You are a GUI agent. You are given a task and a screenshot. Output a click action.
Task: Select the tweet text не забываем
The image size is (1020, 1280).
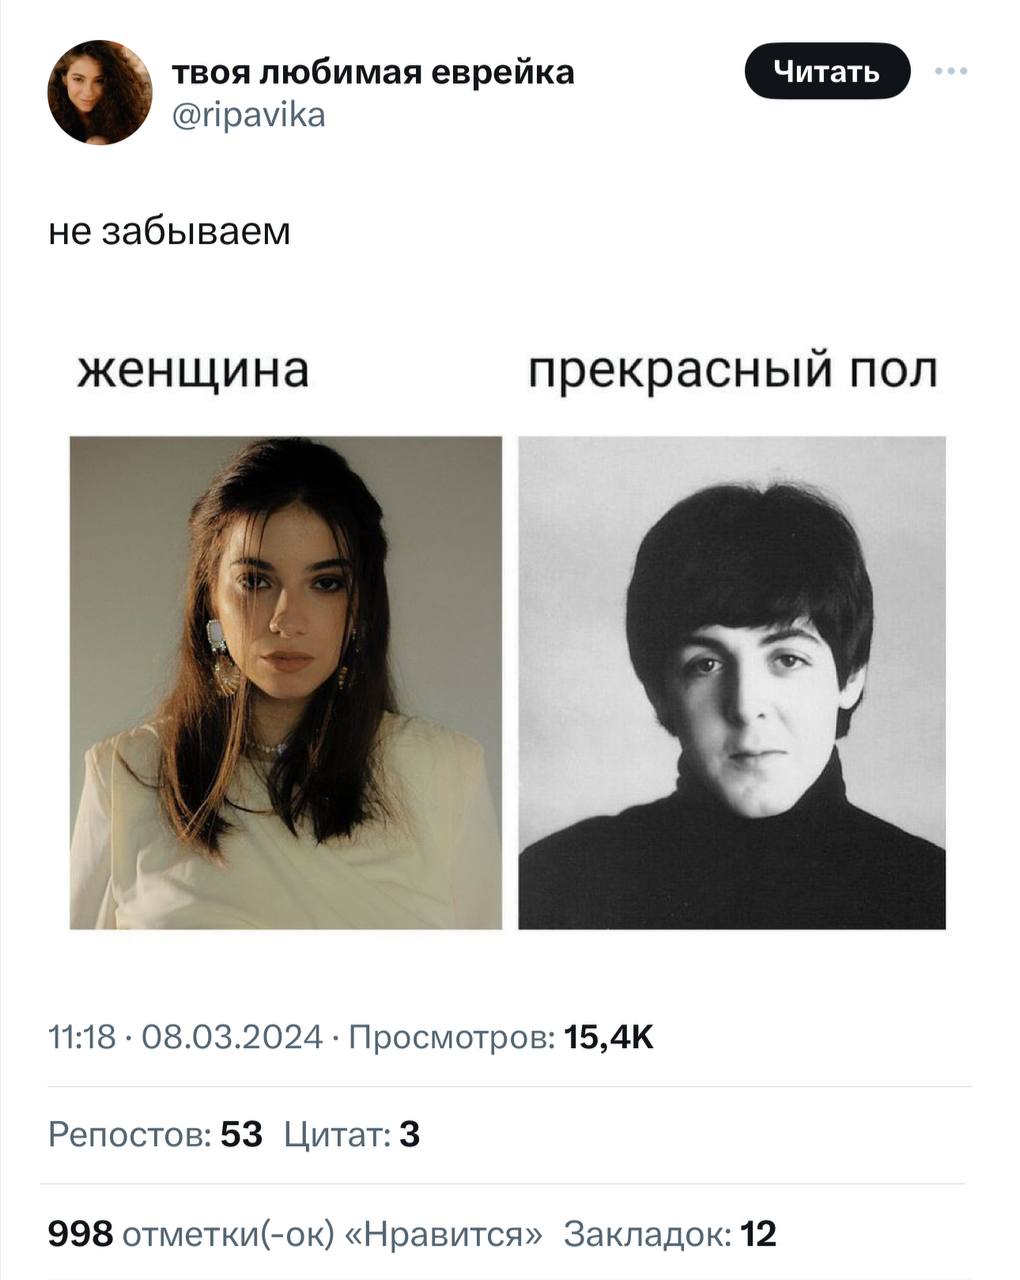(x=170, y=231)
